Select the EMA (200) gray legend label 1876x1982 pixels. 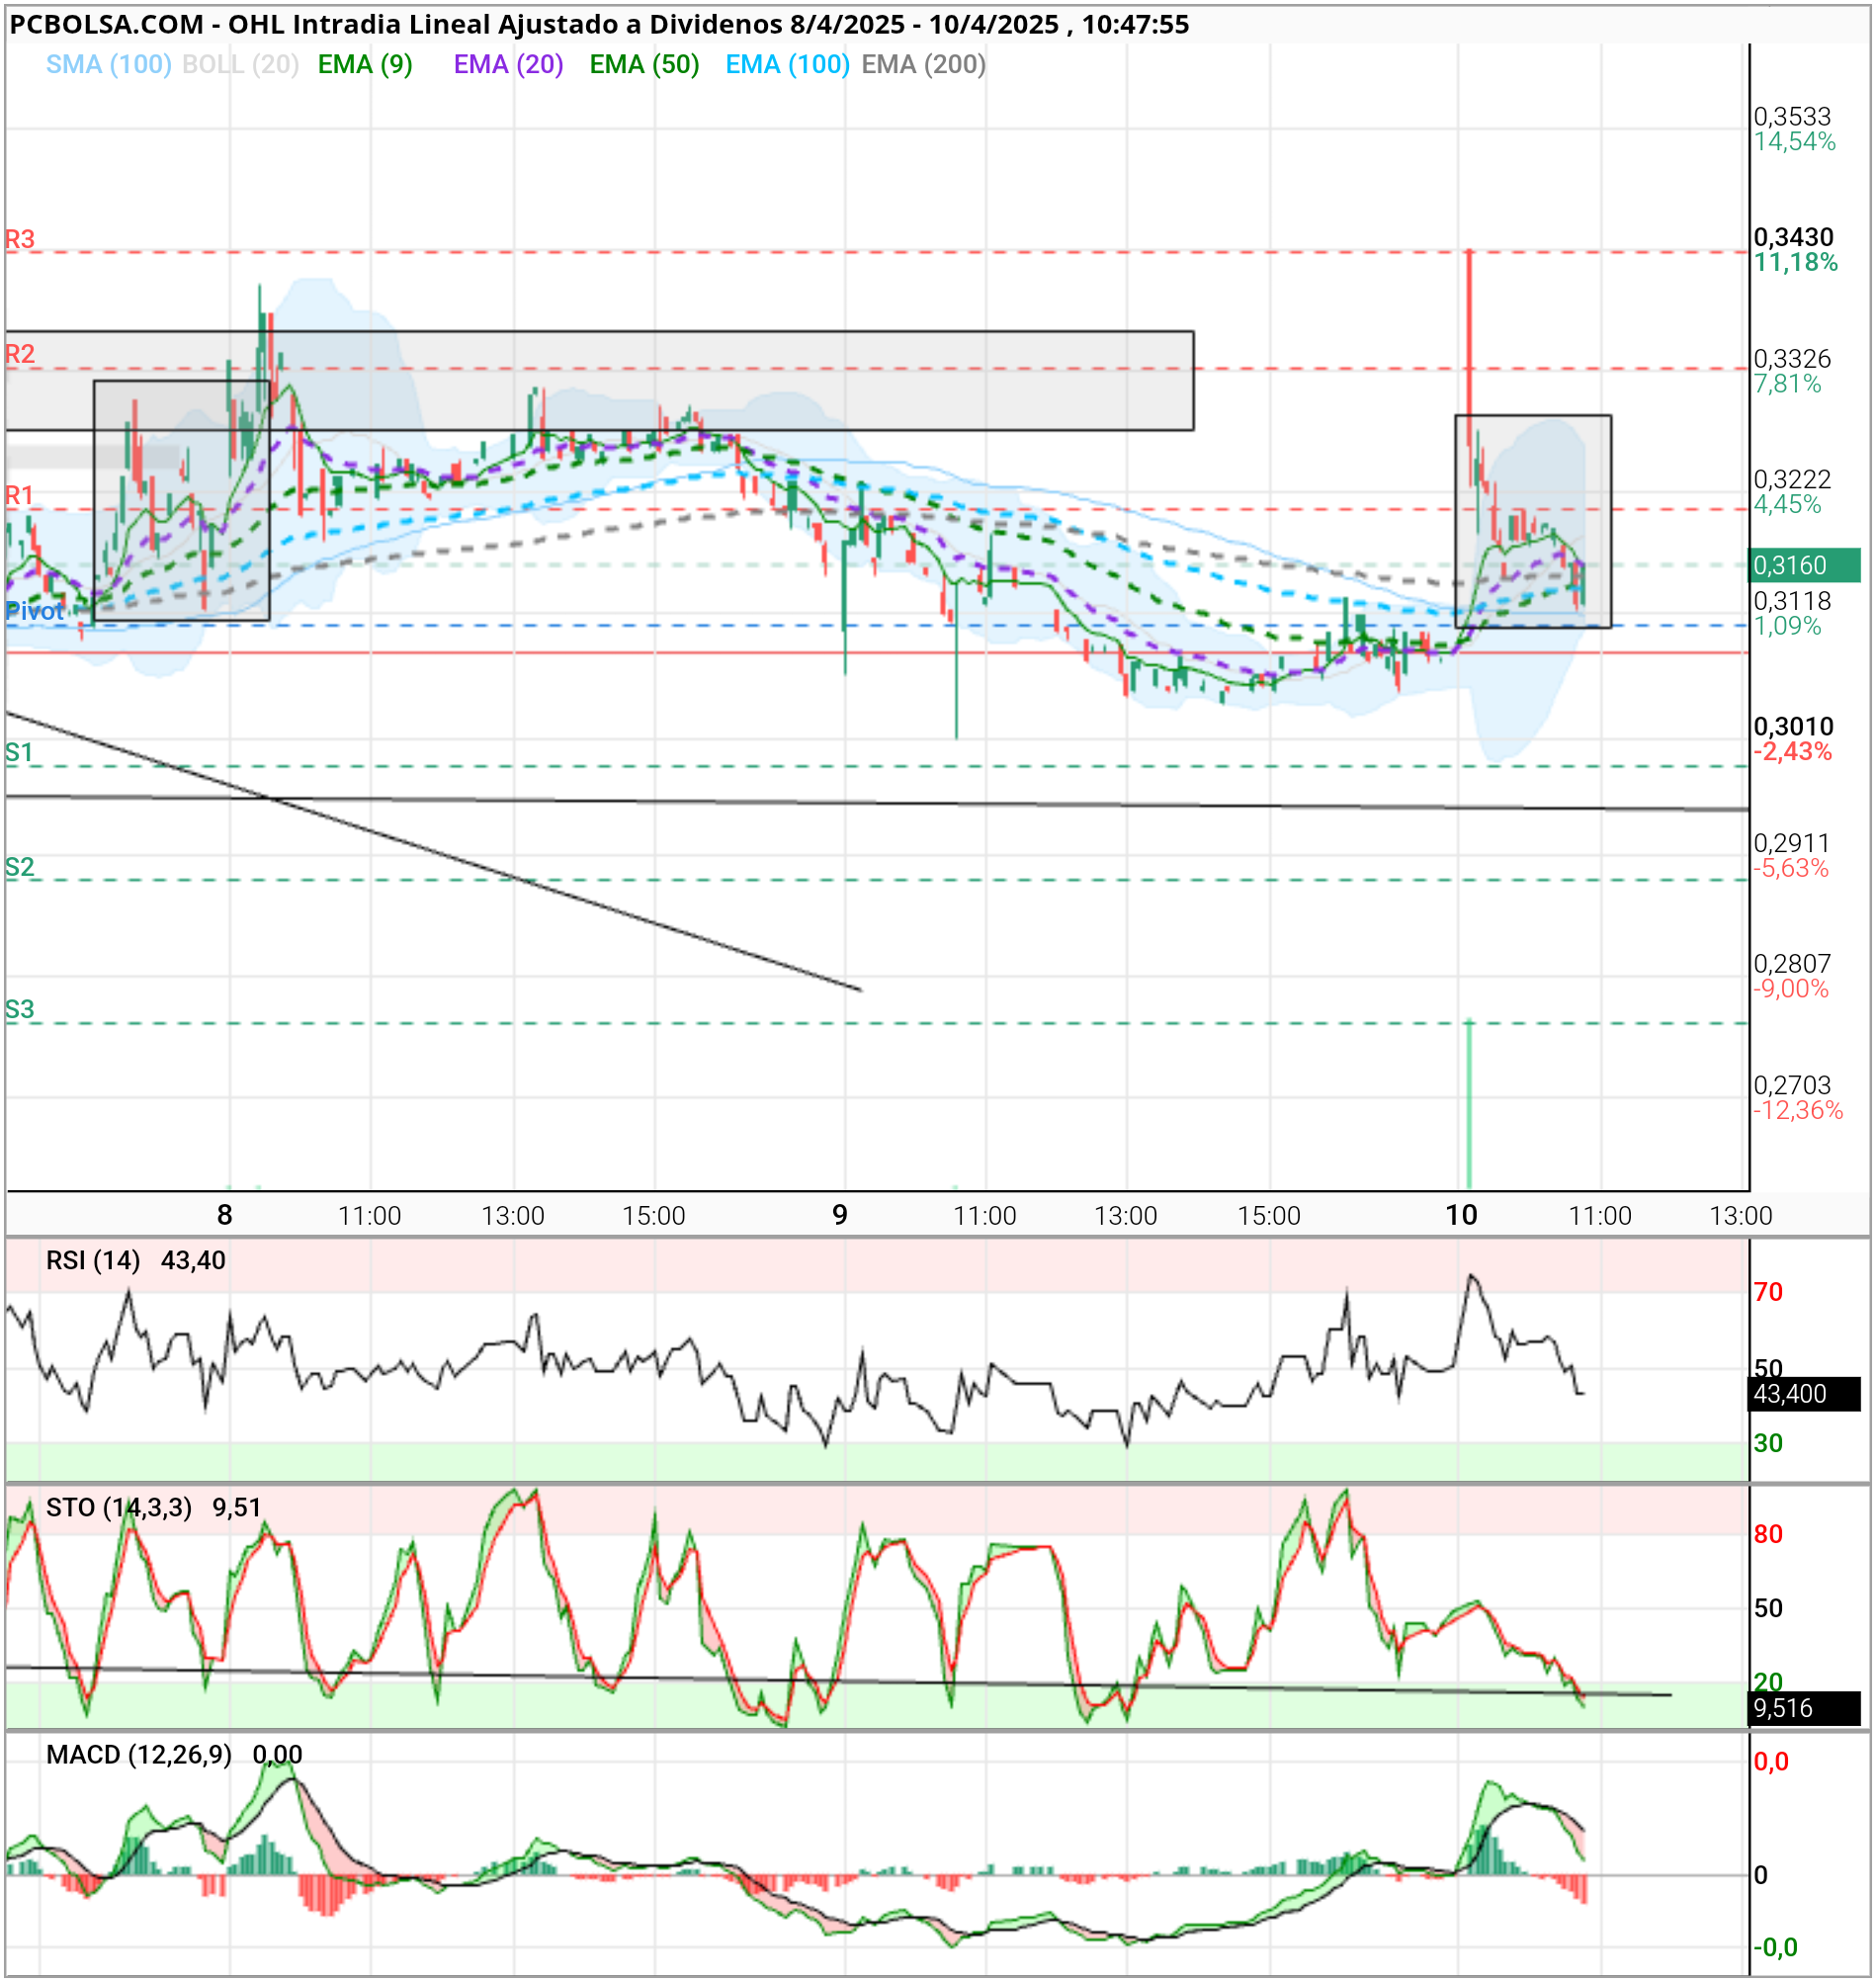coord(923,65)
